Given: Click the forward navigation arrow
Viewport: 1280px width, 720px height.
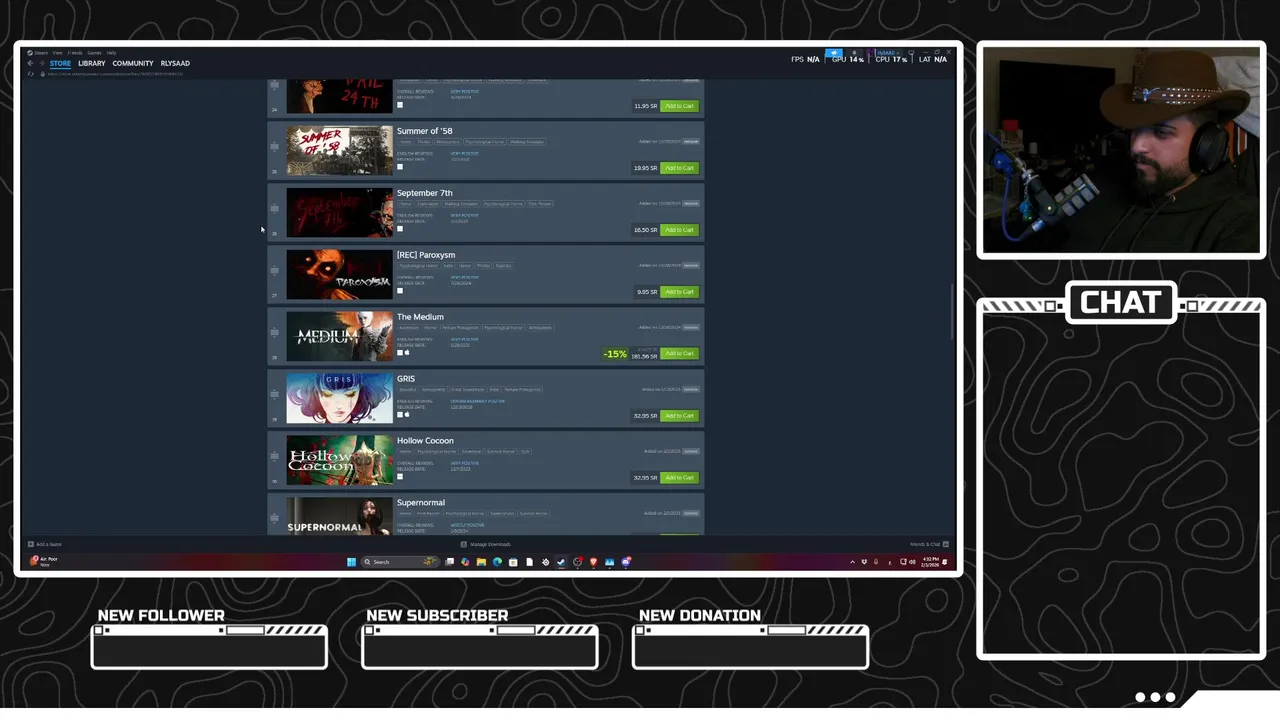Looking at the screenshot, I should (x=41, y=63).
